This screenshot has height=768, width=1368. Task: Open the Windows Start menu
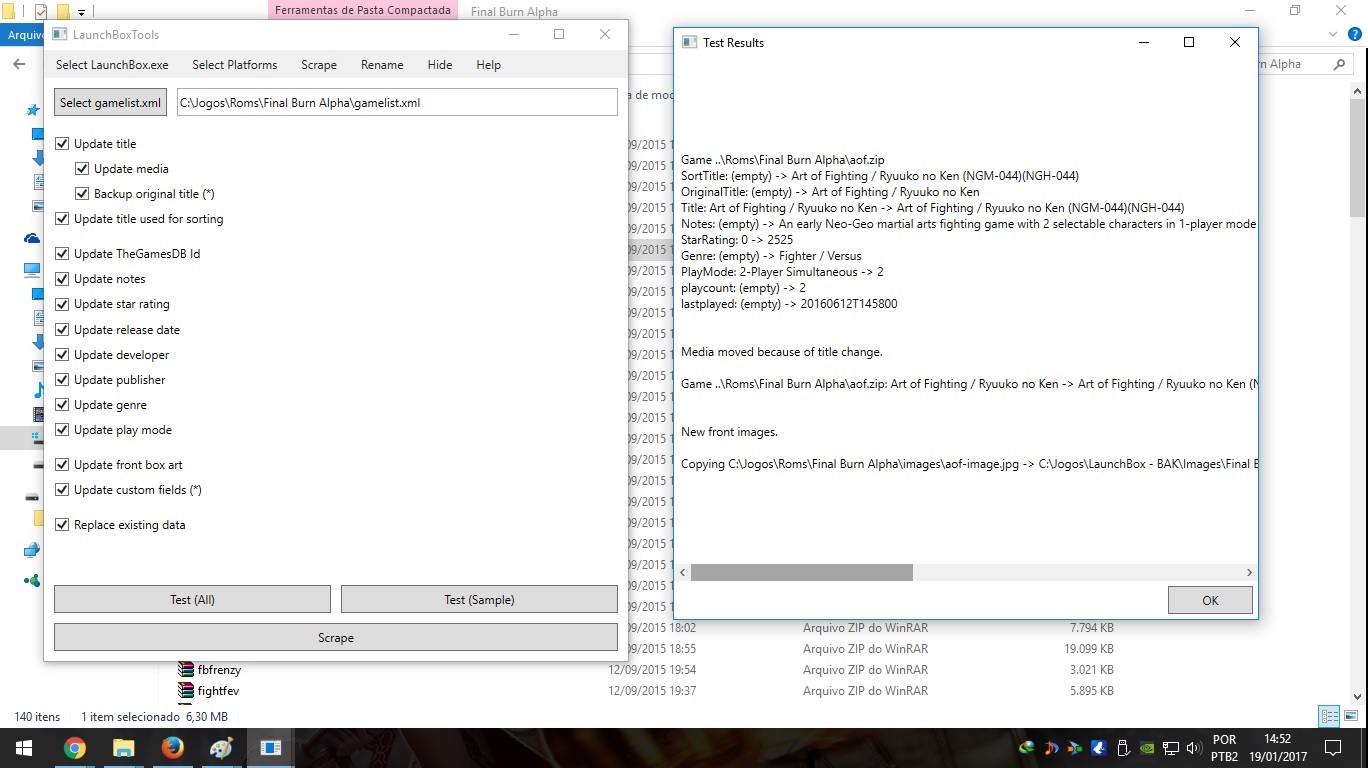(x=24, y=747)
